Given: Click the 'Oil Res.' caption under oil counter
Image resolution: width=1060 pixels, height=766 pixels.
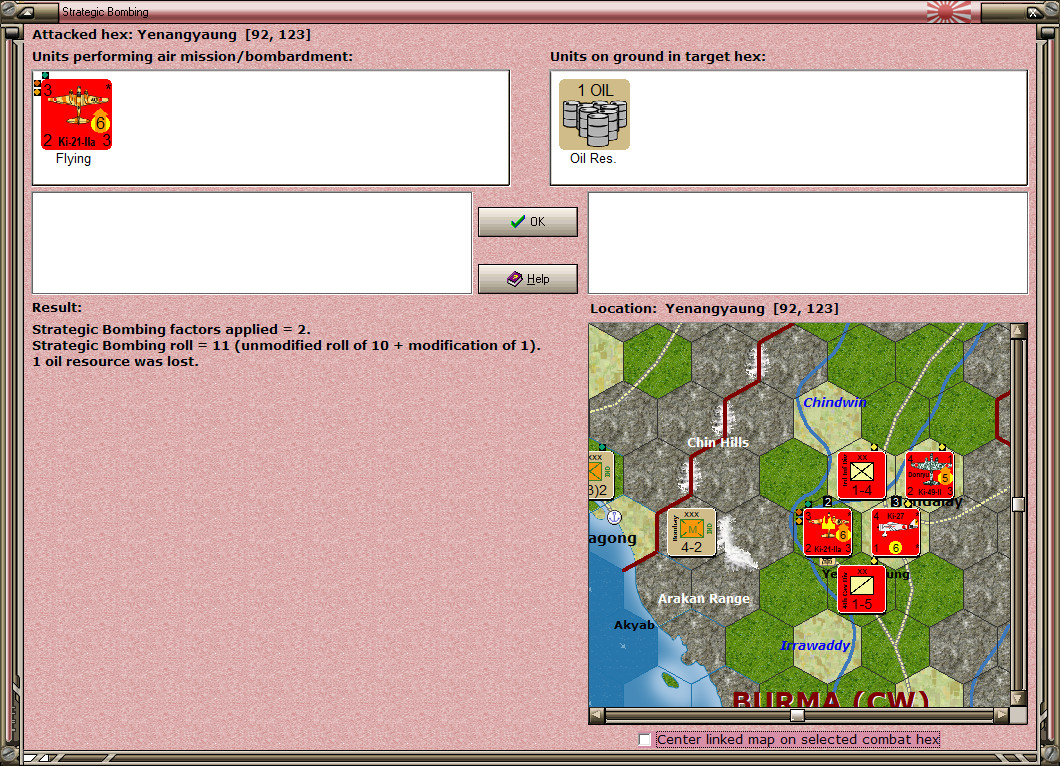Looking at the screenshot, I should tap(593, 159).
